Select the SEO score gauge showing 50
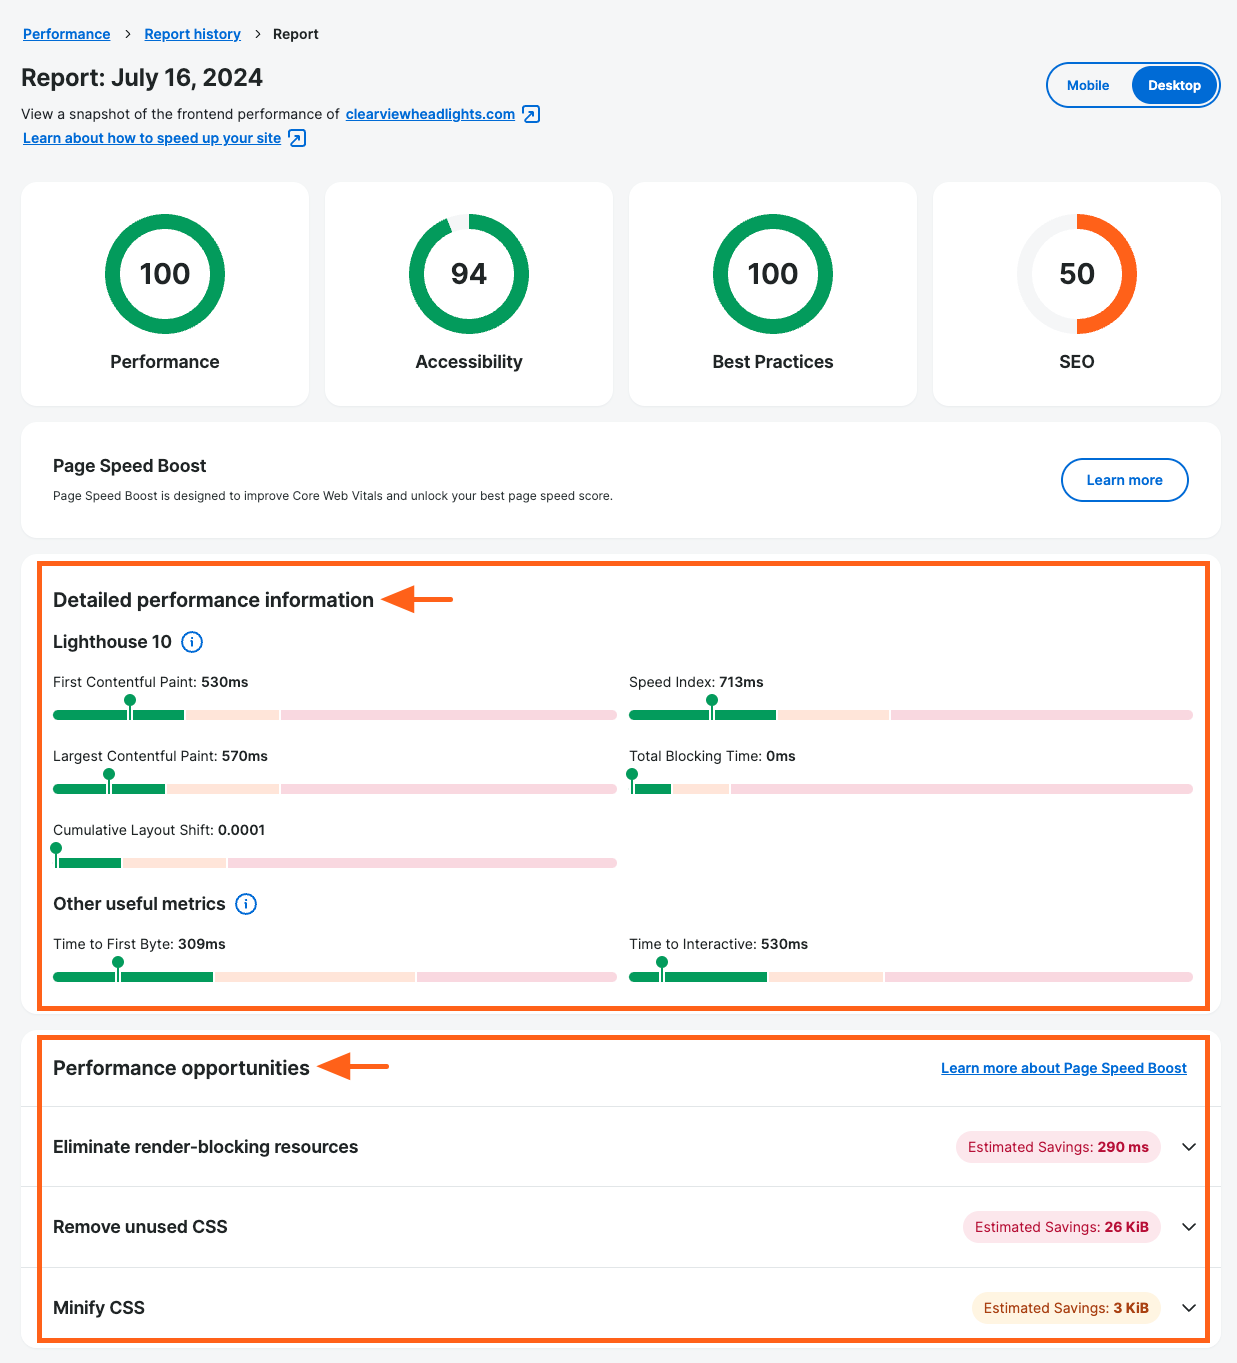The image size is (1237, 1363). [1076, 274]
